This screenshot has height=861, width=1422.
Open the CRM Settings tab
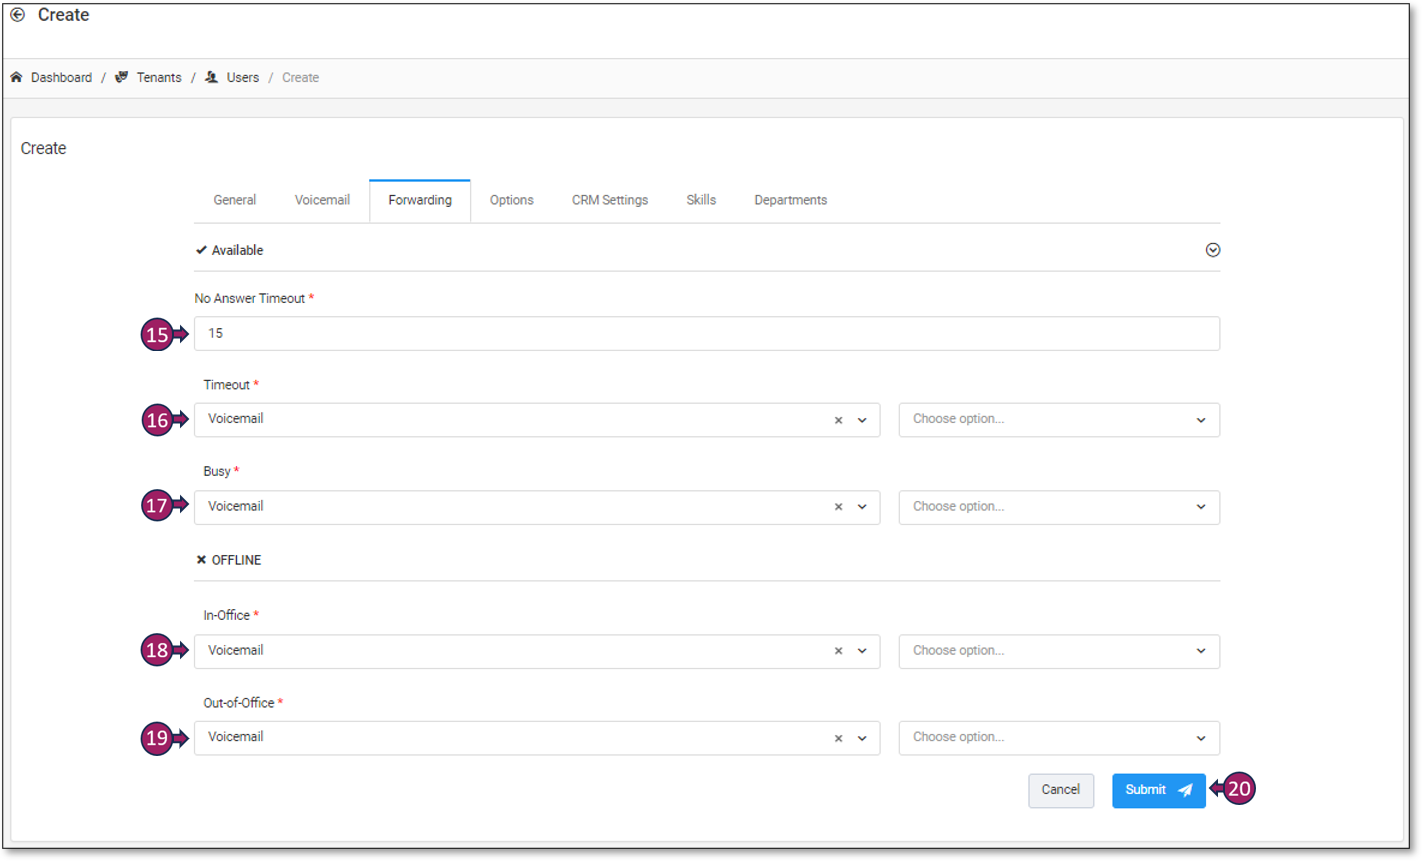click(x=609, y=201)
